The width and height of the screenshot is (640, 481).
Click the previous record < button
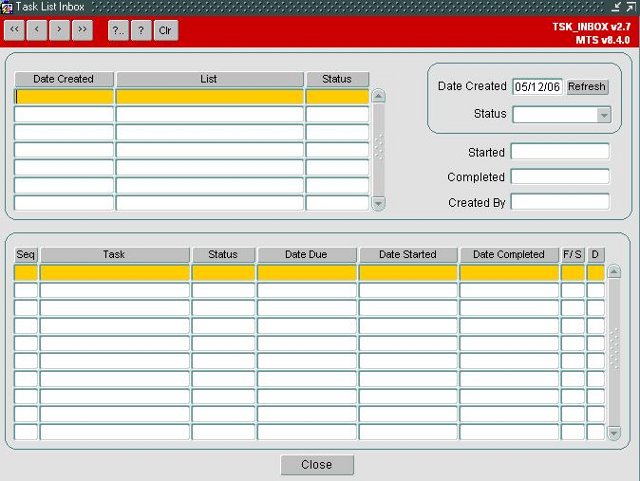click(37, 30)
